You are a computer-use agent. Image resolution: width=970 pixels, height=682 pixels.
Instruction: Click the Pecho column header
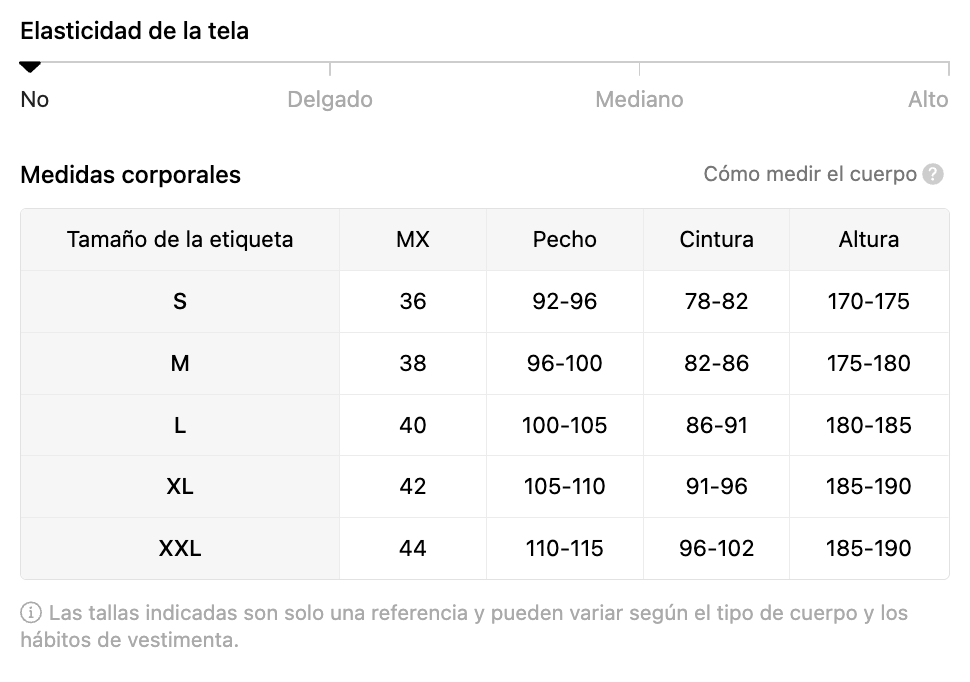click(565, 240)
